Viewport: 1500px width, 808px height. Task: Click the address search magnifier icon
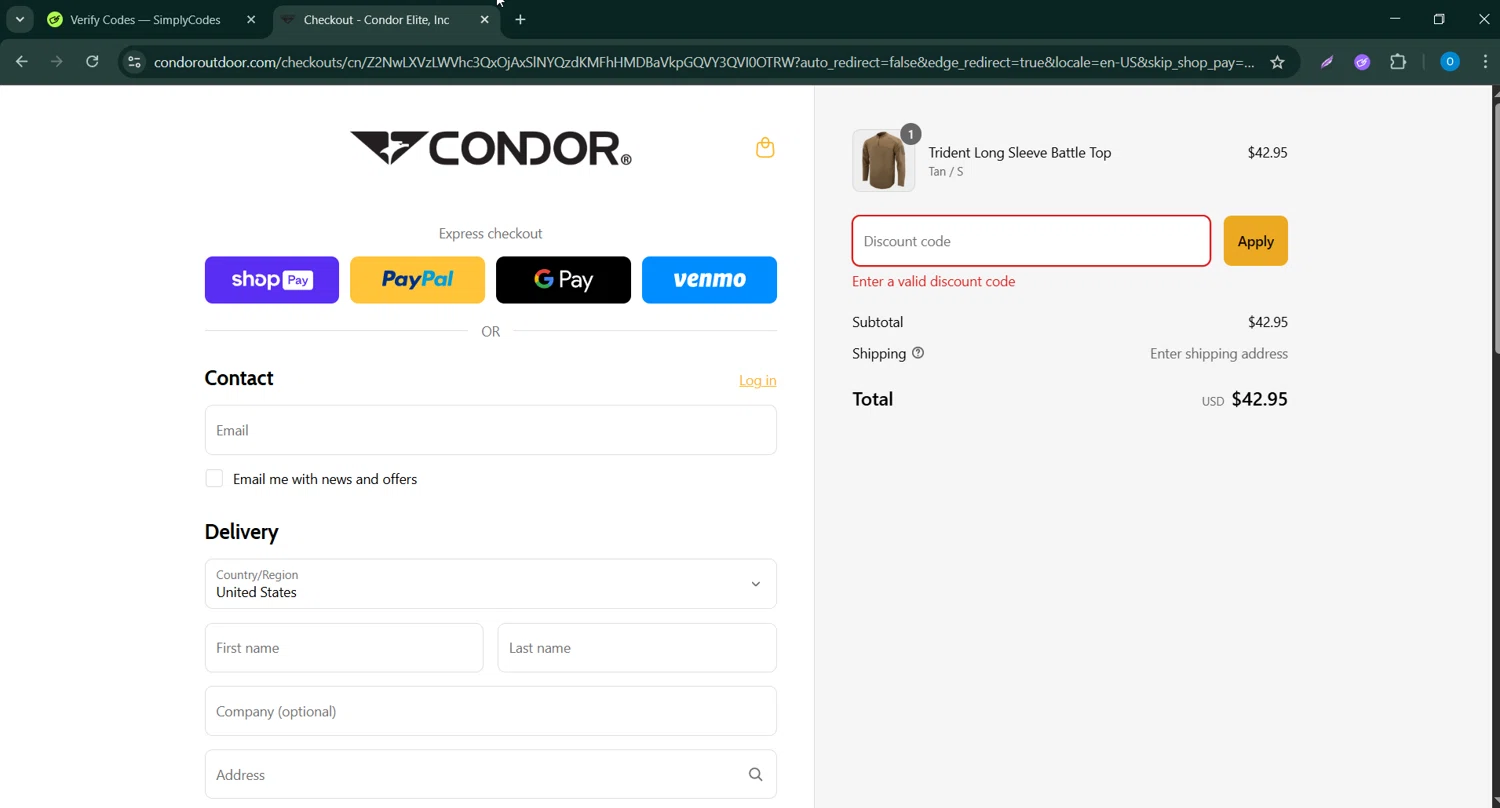(x=755, y=775)
